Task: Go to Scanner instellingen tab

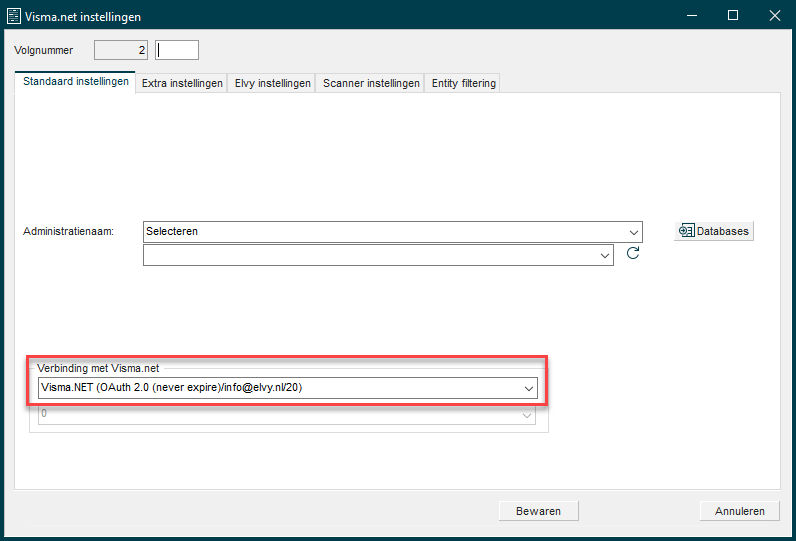Action: pos(371,83)
